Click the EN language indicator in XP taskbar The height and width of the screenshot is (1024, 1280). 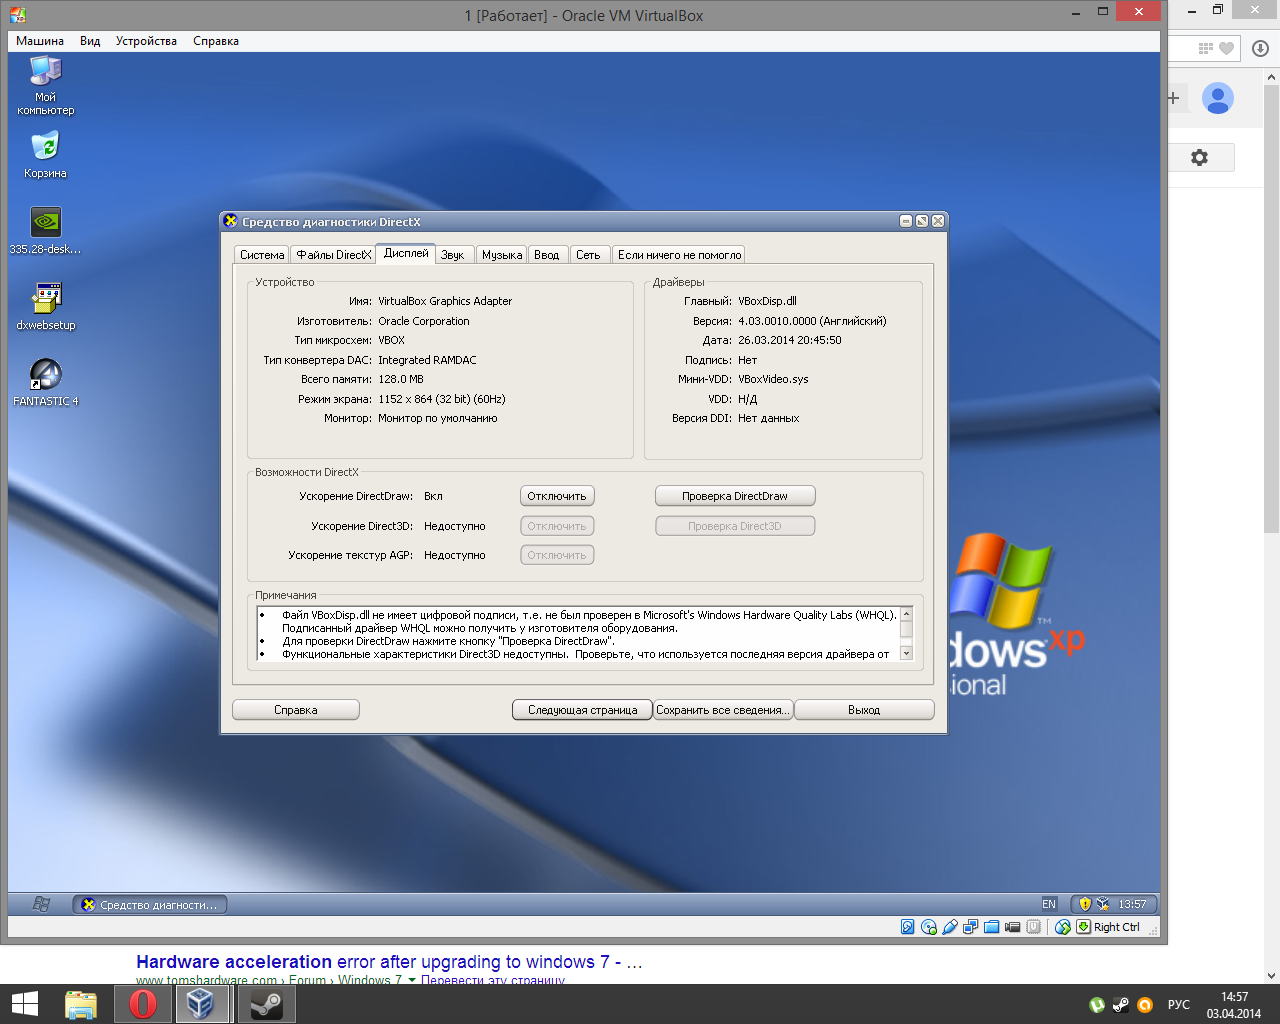pyautogui.click(x=1049, y=904)
